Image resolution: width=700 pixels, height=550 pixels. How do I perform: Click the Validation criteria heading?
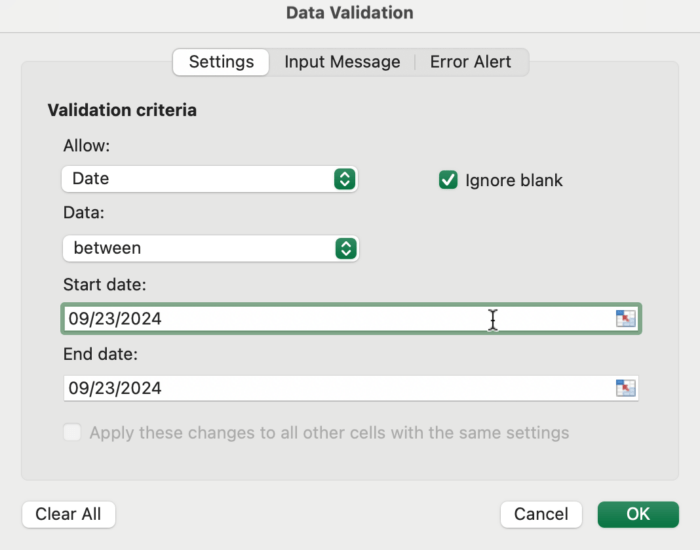pos(122,110)
